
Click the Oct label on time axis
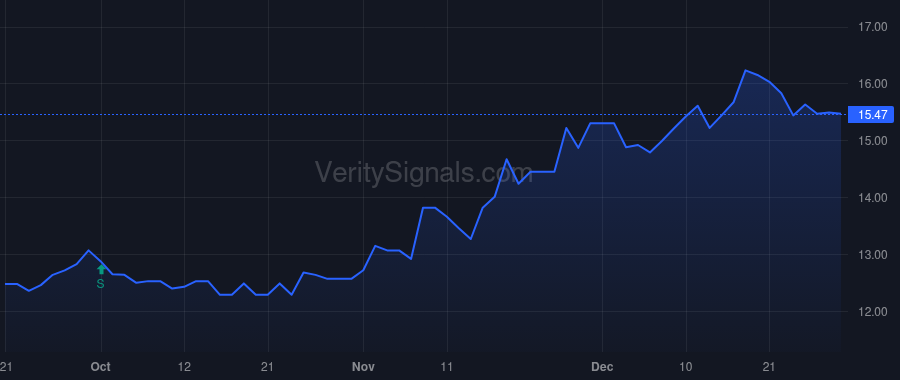point(101,367)
